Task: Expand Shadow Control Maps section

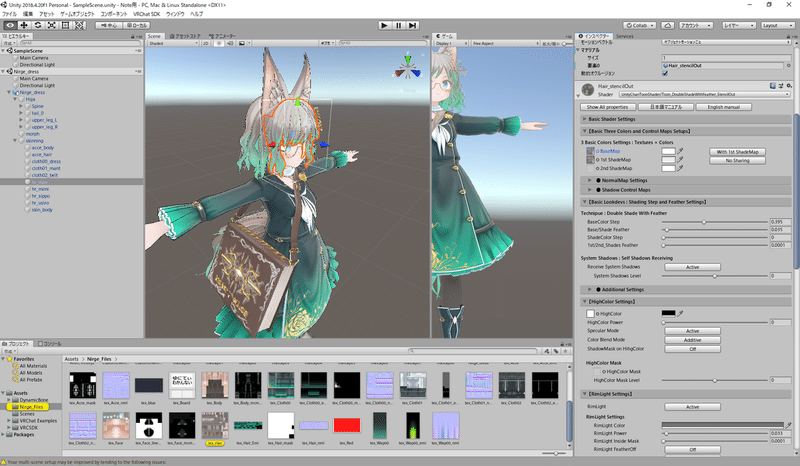Action: [x=686, y=190]
